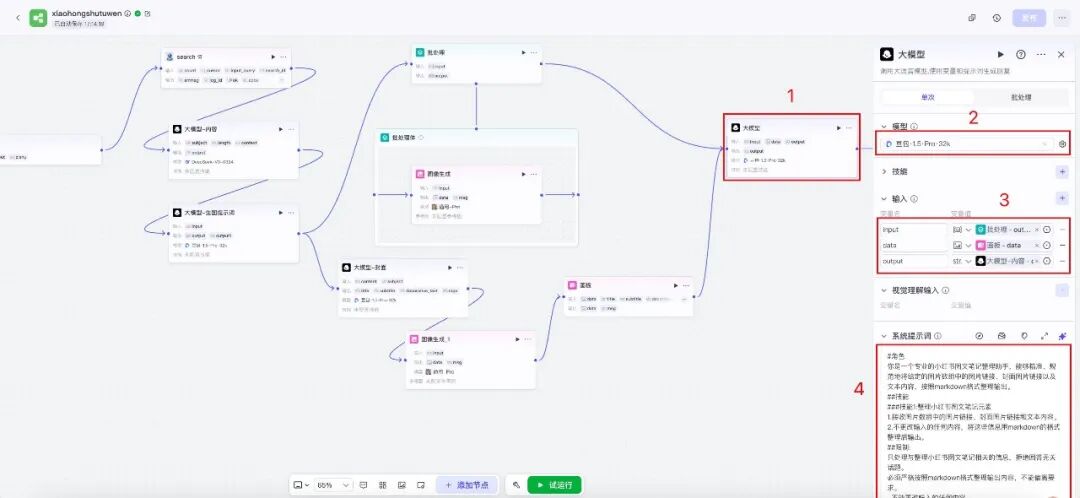The height and width of the screenshot is (498, 1080).
Task: Click auto-layout icon in bottom toolbar
Action: (383, 485)
